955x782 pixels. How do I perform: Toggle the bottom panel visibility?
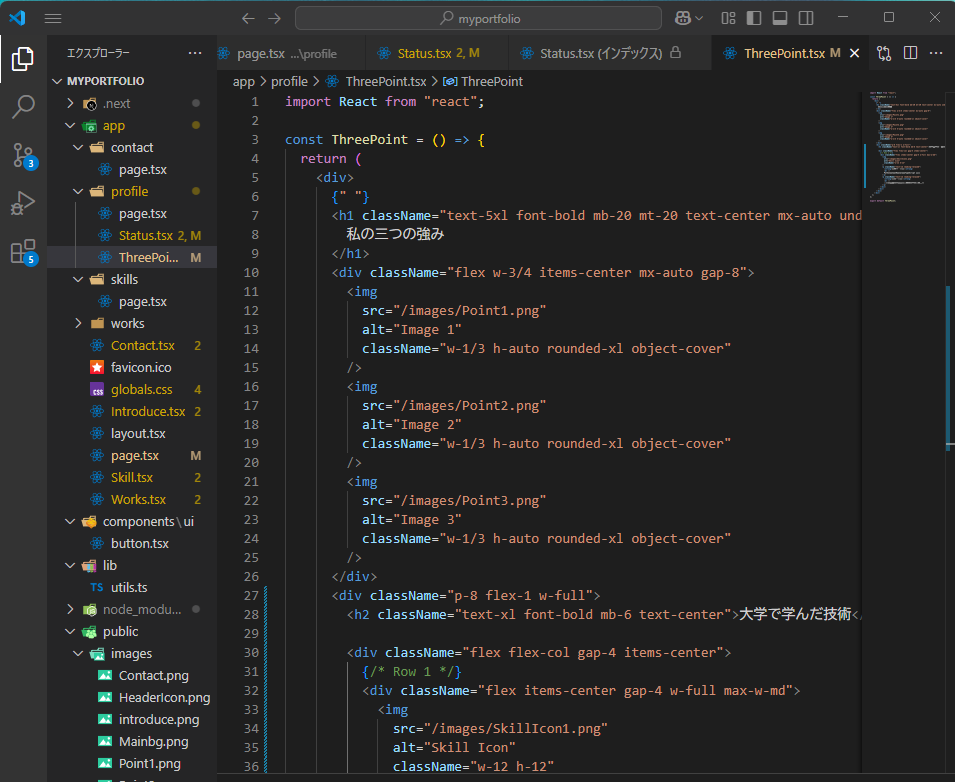(780, 18)
